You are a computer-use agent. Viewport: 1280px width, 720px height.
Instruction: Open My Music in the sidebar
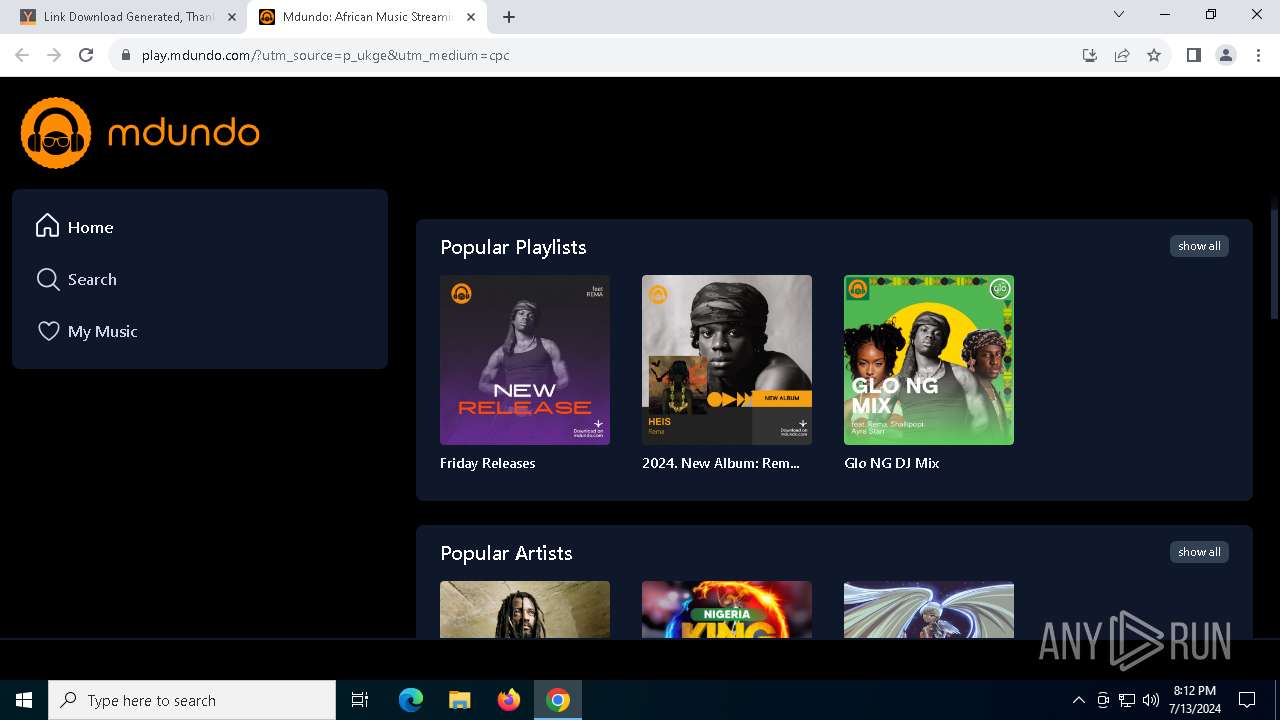200,331
